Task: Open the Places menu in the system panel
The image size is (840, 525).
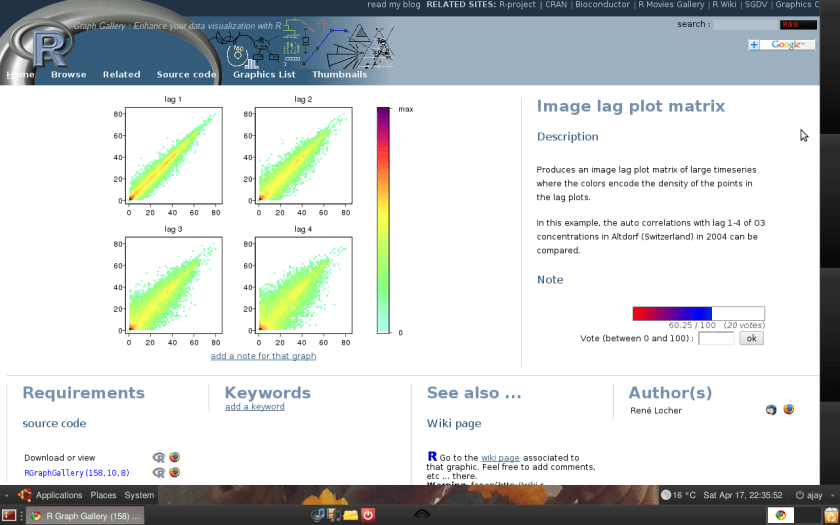Action: [103, 495]
